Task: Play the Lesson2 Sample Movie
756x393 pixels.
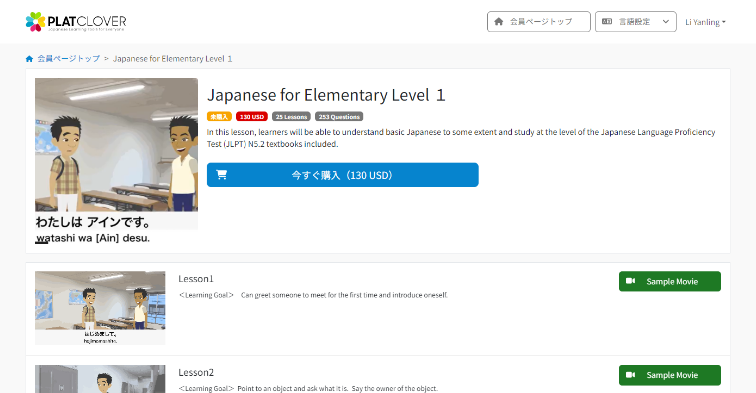Action: [670, 375]
